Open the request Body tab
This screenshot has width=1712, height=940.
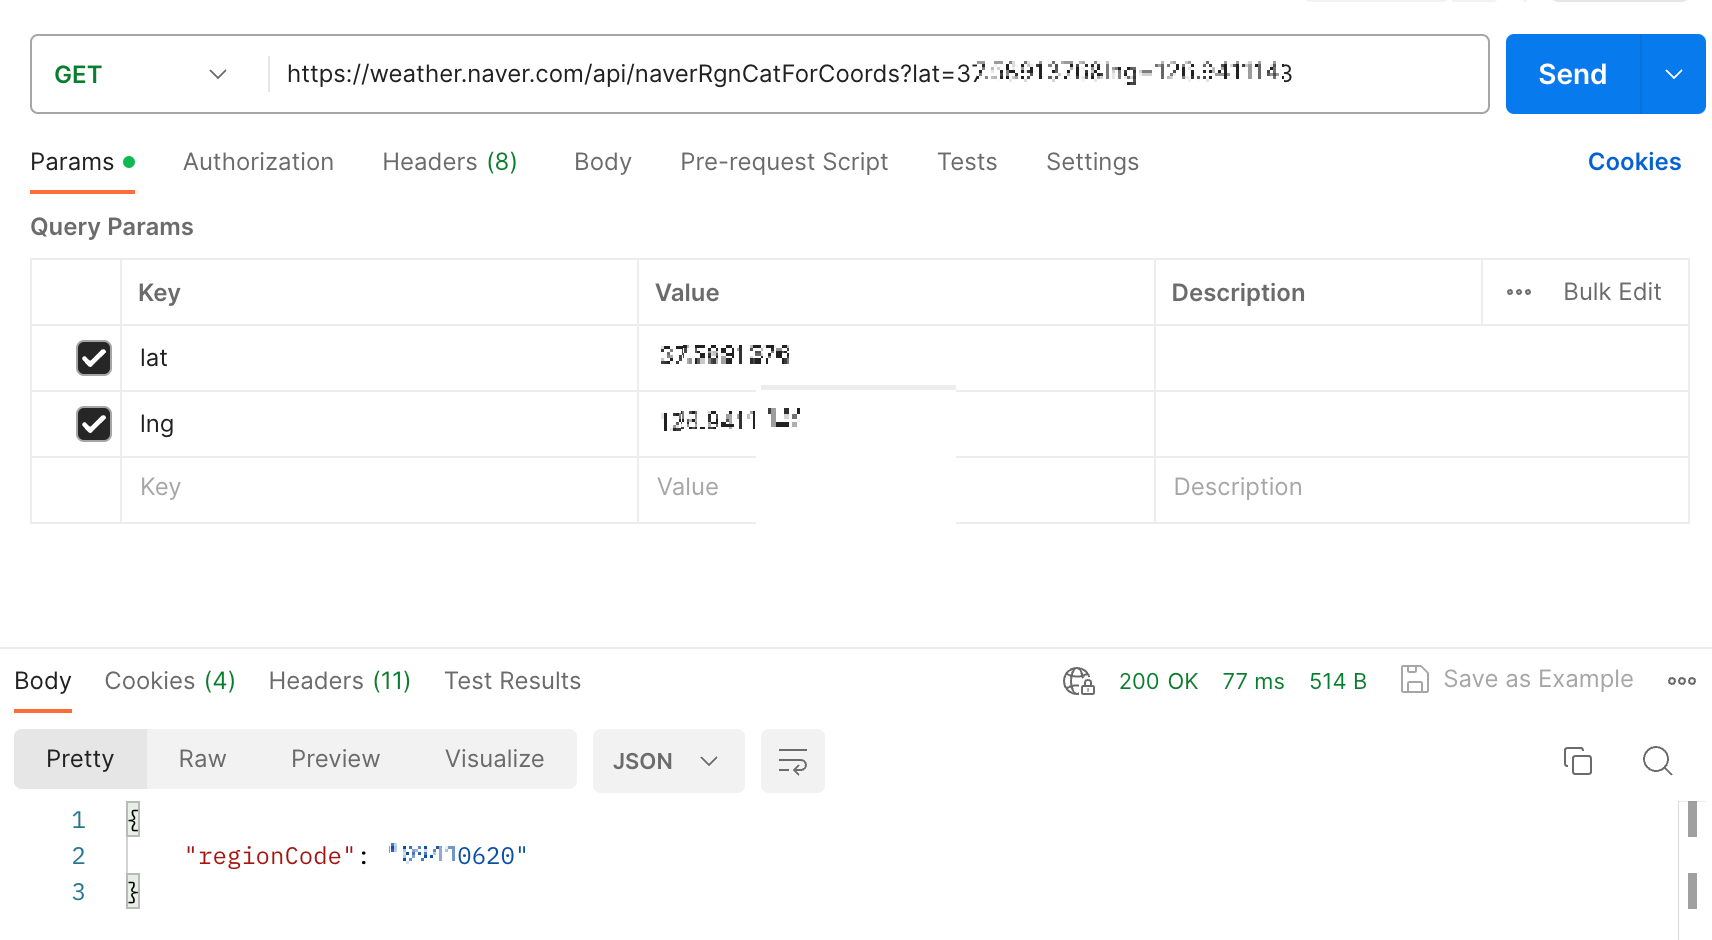603,162
